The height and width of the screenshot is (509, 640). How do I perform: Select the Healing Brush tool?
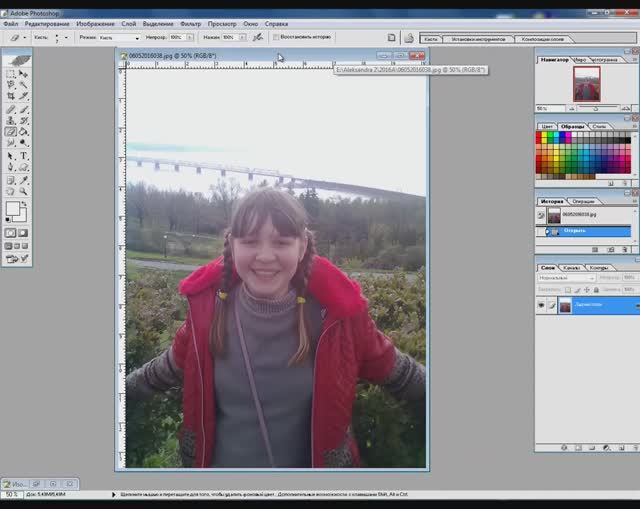[x=10, y=109]
